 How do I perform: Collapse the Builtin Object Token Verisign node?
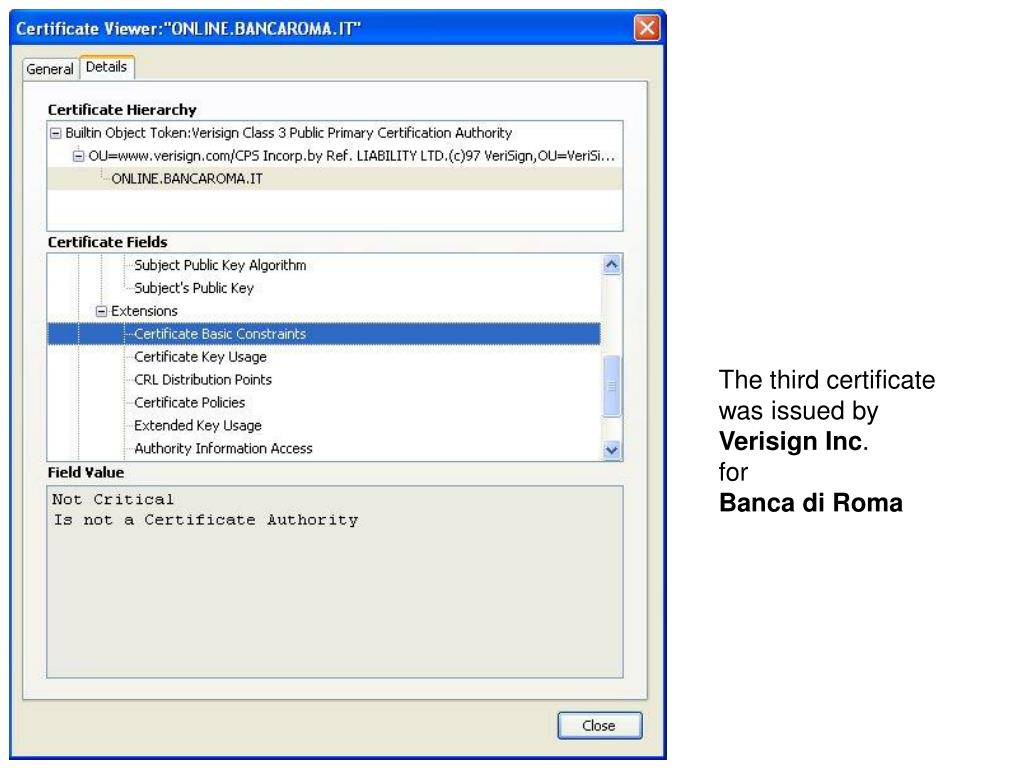tap(56, 133)
